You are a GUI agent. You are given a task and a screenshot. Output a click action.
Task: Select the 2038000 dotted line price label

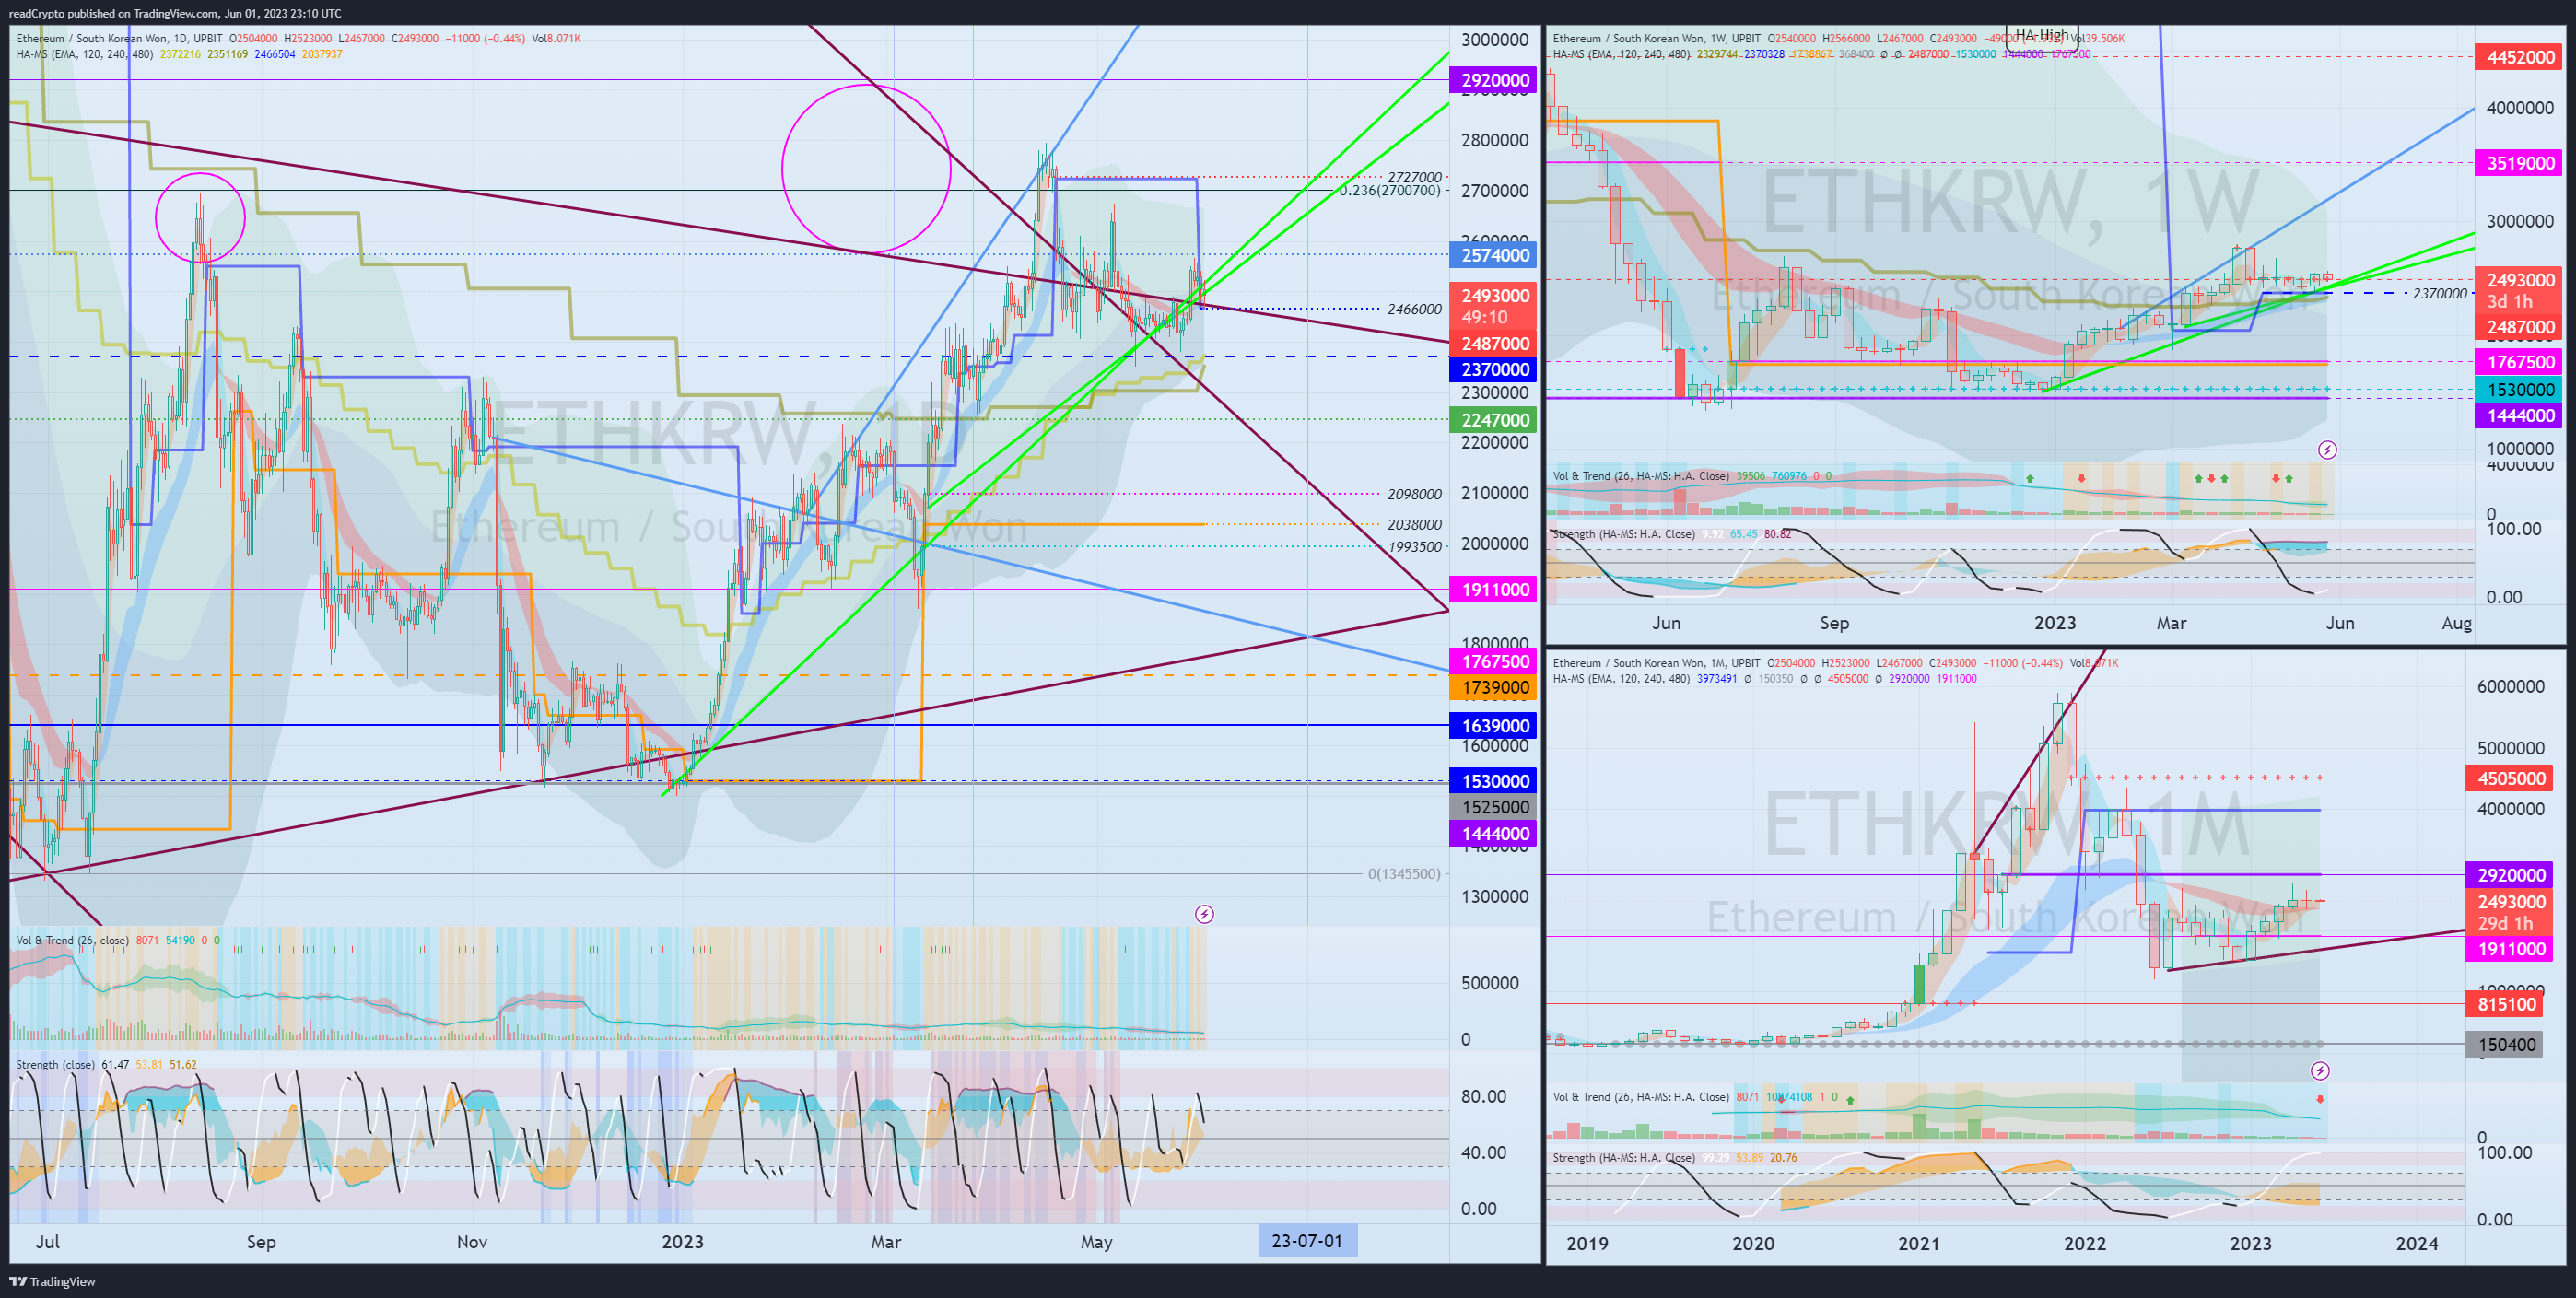1414,524
